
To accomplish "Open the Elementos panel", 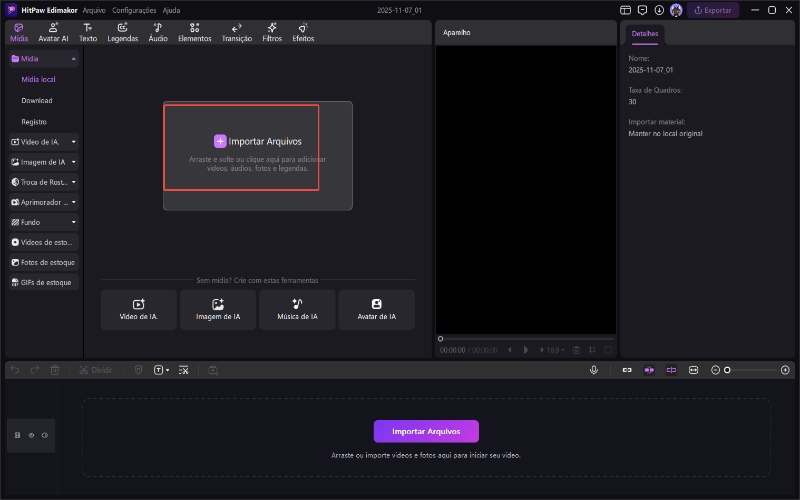I will tap(194, 32).
